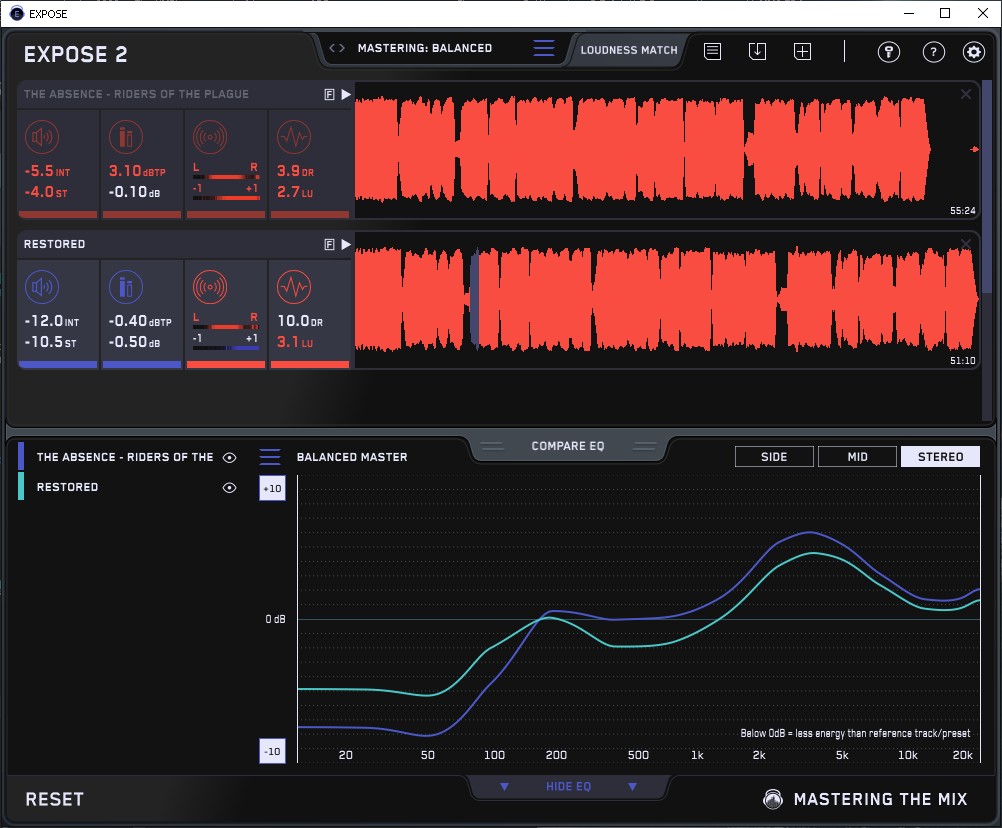Click the -0.40 dBTP reading on Restored
This screenshot has height=828, width=1002.
tap(140, 321)
